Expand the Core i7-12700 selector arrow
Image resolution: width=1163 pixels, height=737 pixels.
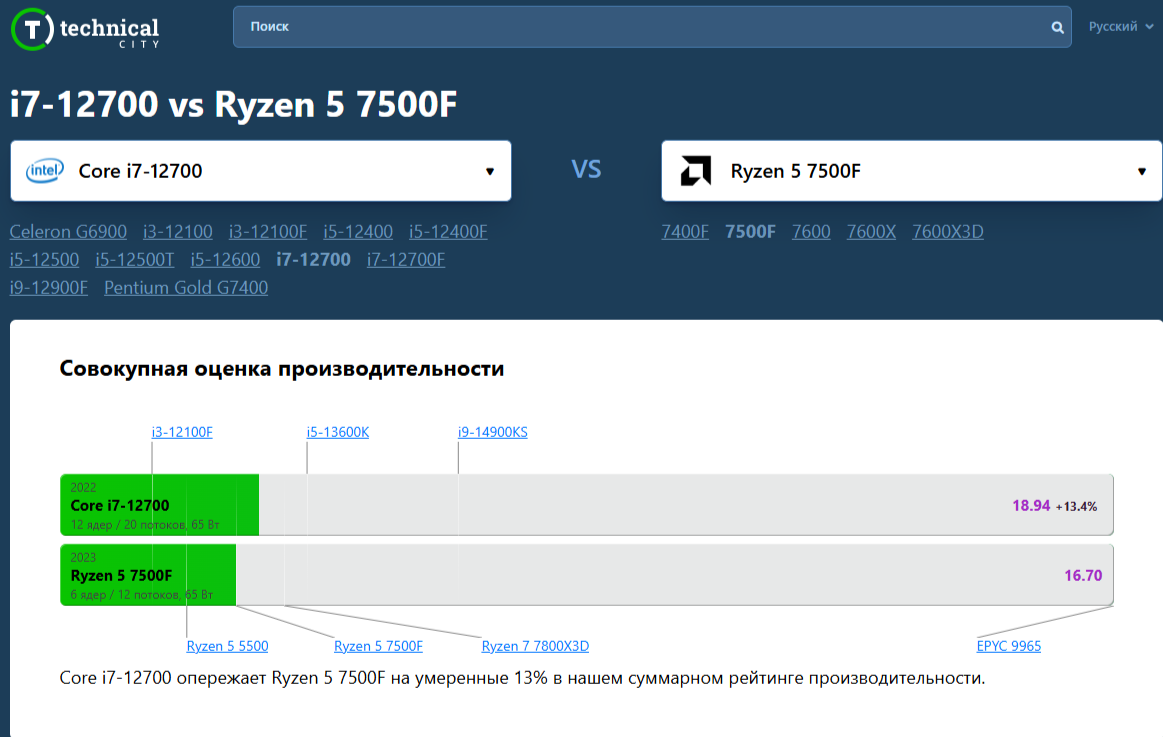(490, 171)
